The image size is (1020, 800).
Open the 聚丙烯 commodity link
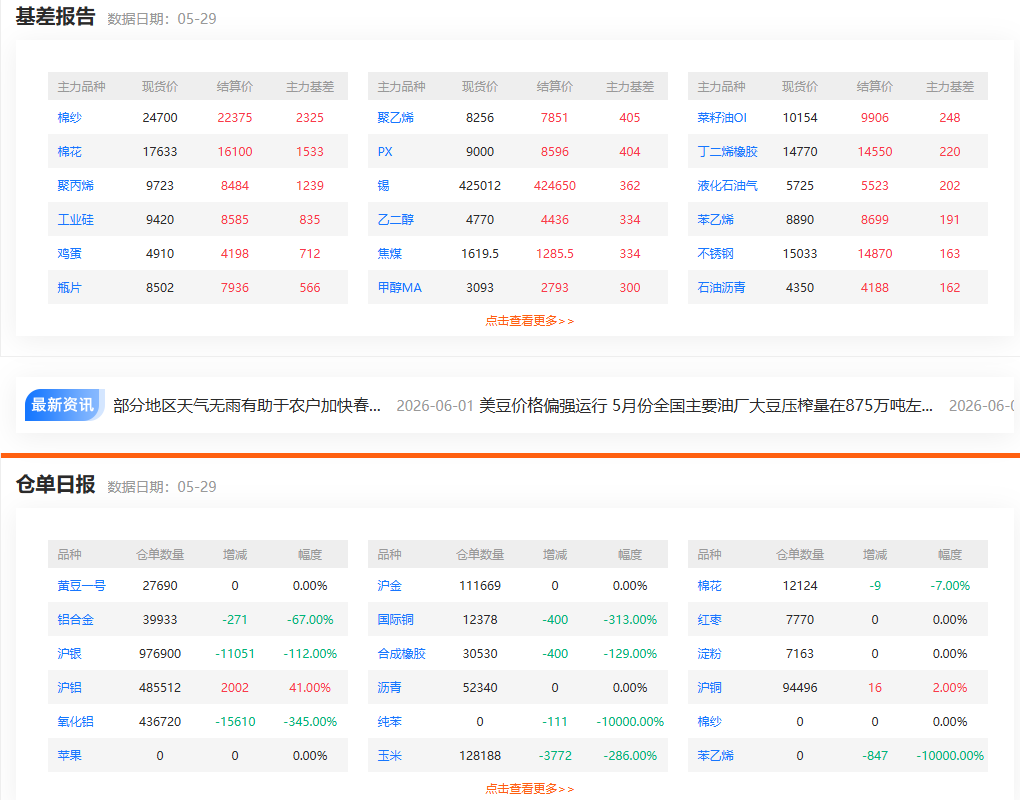(75, 185)
